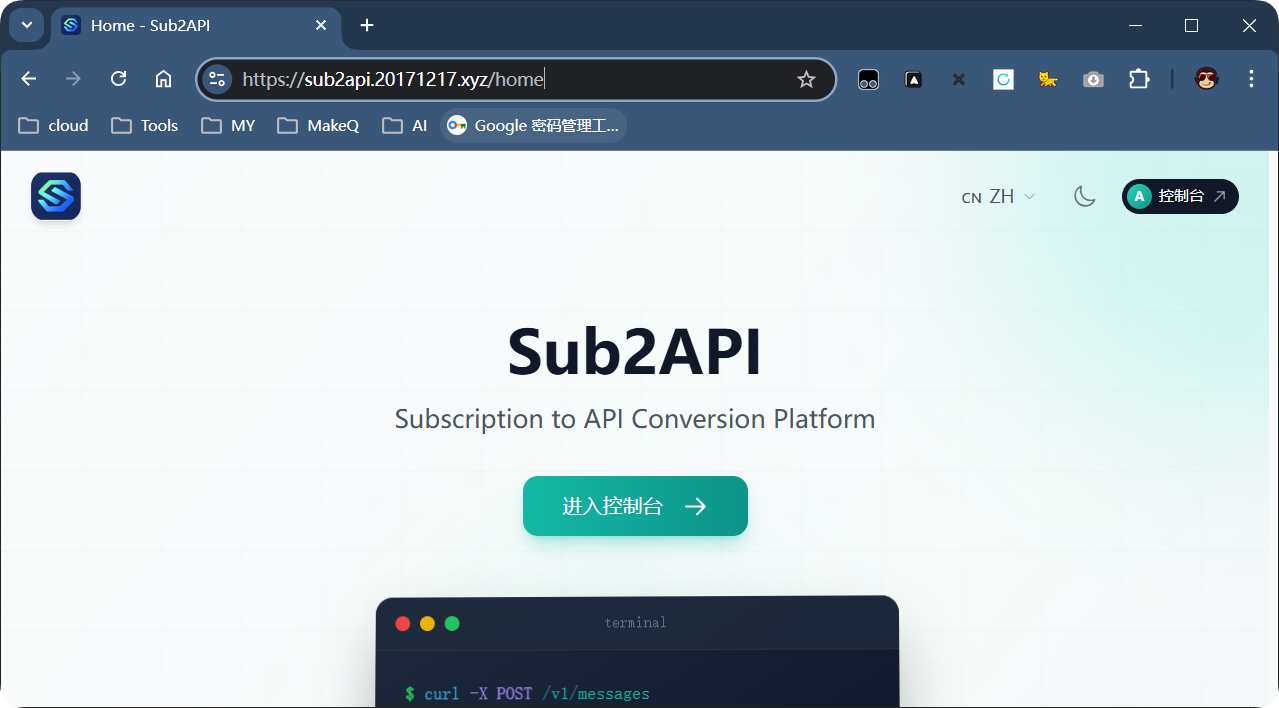The width and height of the screenshot is (1279, 708).
Task: Click the 'terminal' title label
Action: pyautogui.click(x=635, y=623)
